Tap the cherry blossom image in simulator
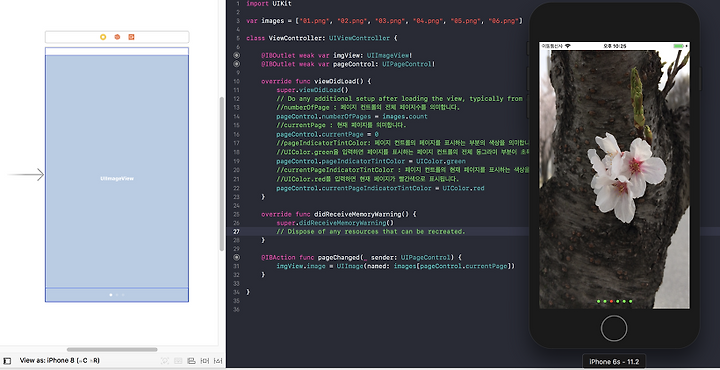The image size is (720, 370). point(614,179)
